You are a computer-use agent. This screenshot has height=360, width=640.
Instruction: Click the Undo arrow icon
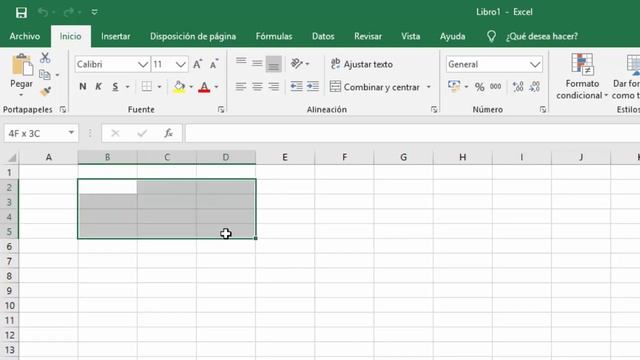point(42,12)
